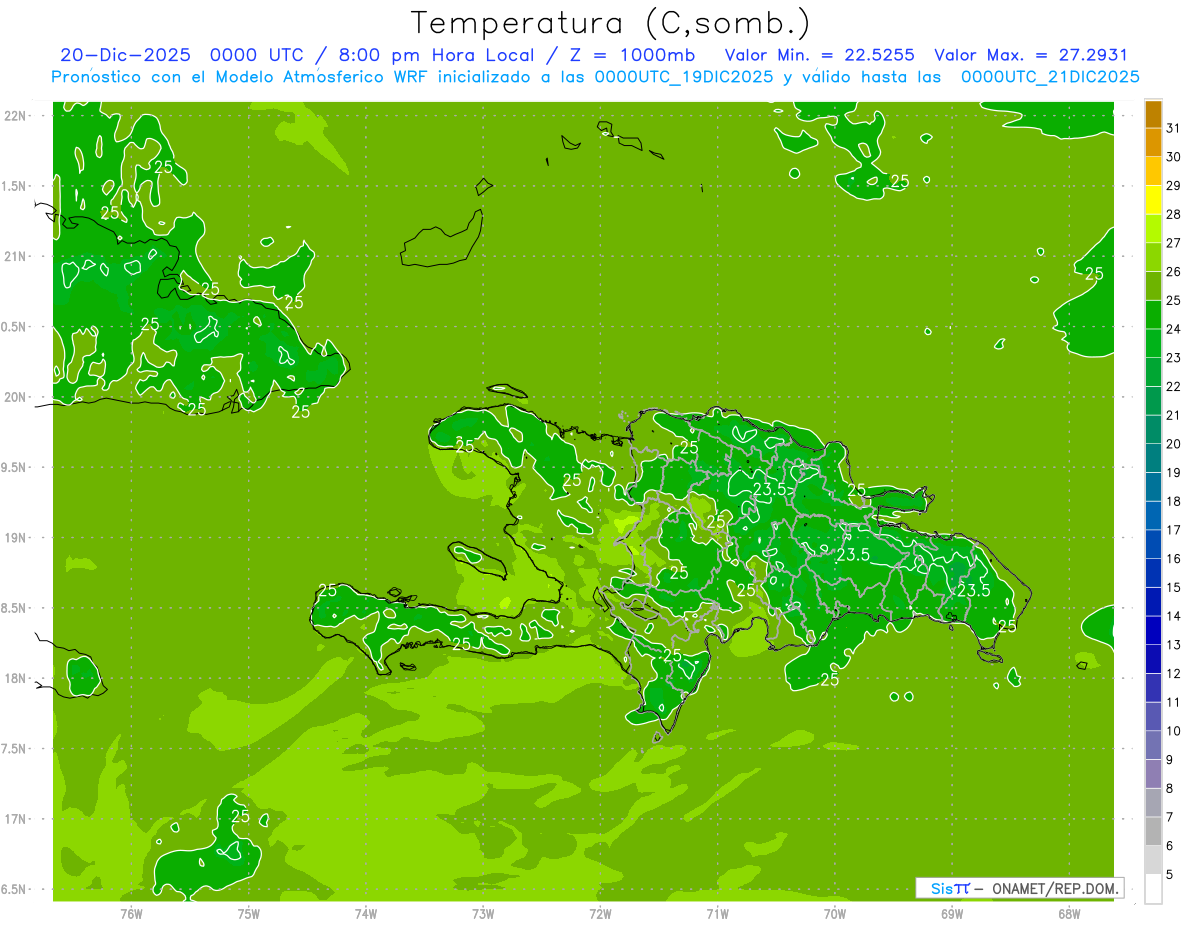1200x927 pixels.
Task: Click longitude label '68W'
Action: point(1069,914)
